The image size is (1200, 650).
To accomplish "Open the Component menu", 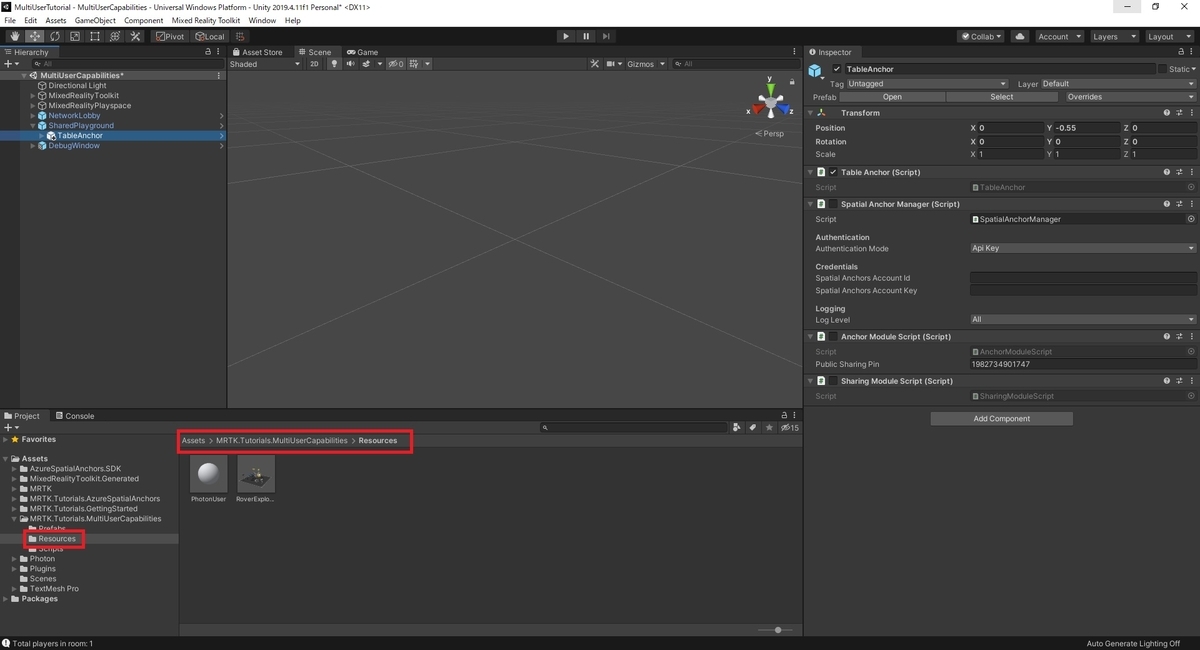I will (x=144, y=20).
